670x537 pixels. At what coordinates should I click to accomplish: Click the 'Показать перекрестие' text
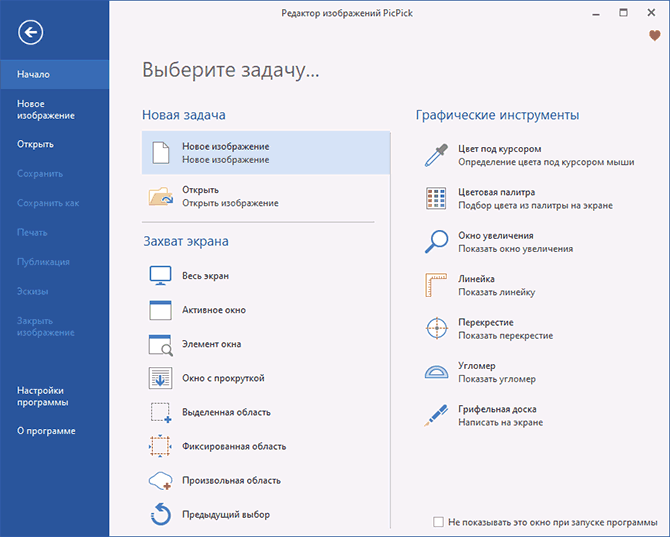505,336
